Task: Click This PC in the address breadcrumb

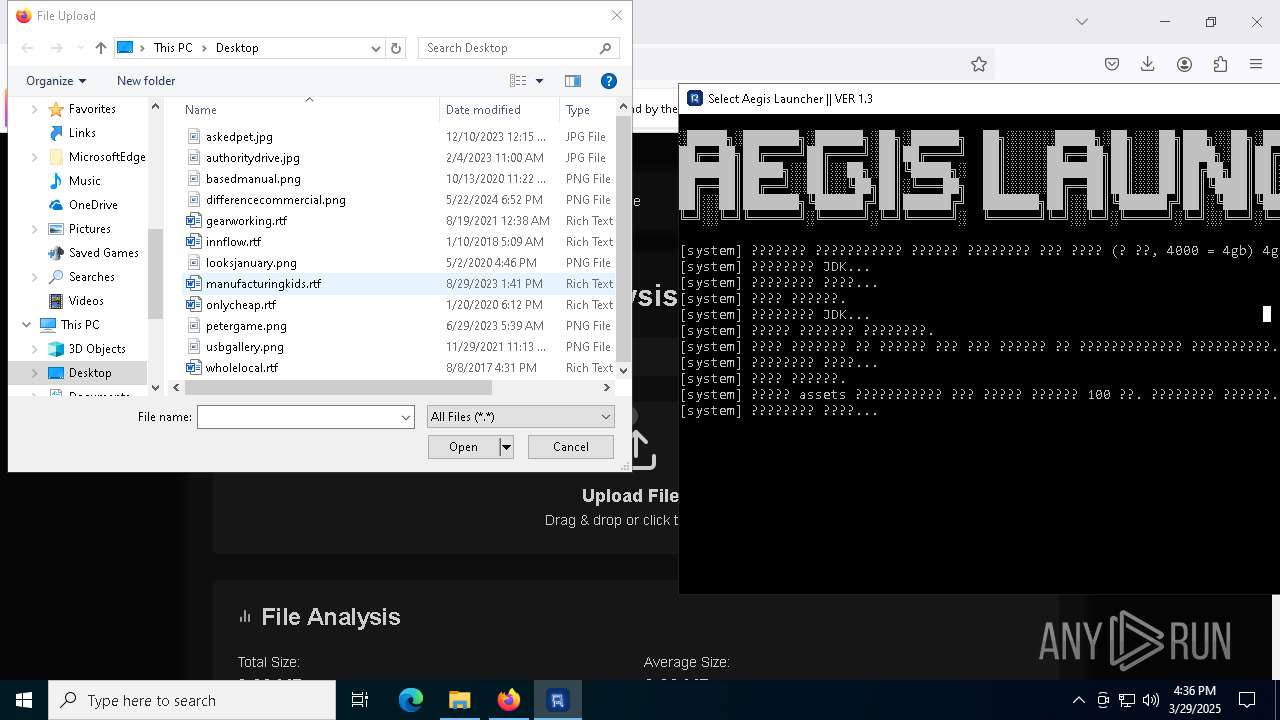Action: pyautogui.click(x=173, y=48)
